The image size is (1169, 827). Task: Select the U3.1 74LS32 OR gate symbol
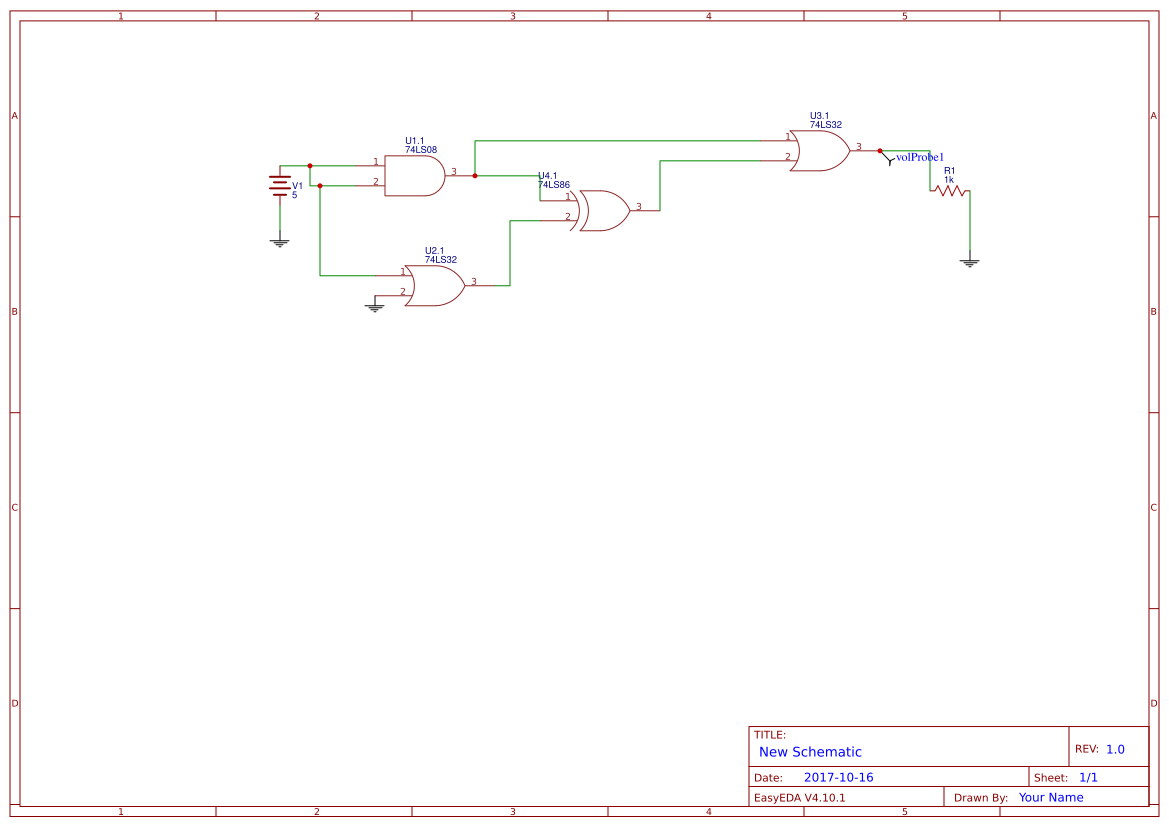[820, 151]
